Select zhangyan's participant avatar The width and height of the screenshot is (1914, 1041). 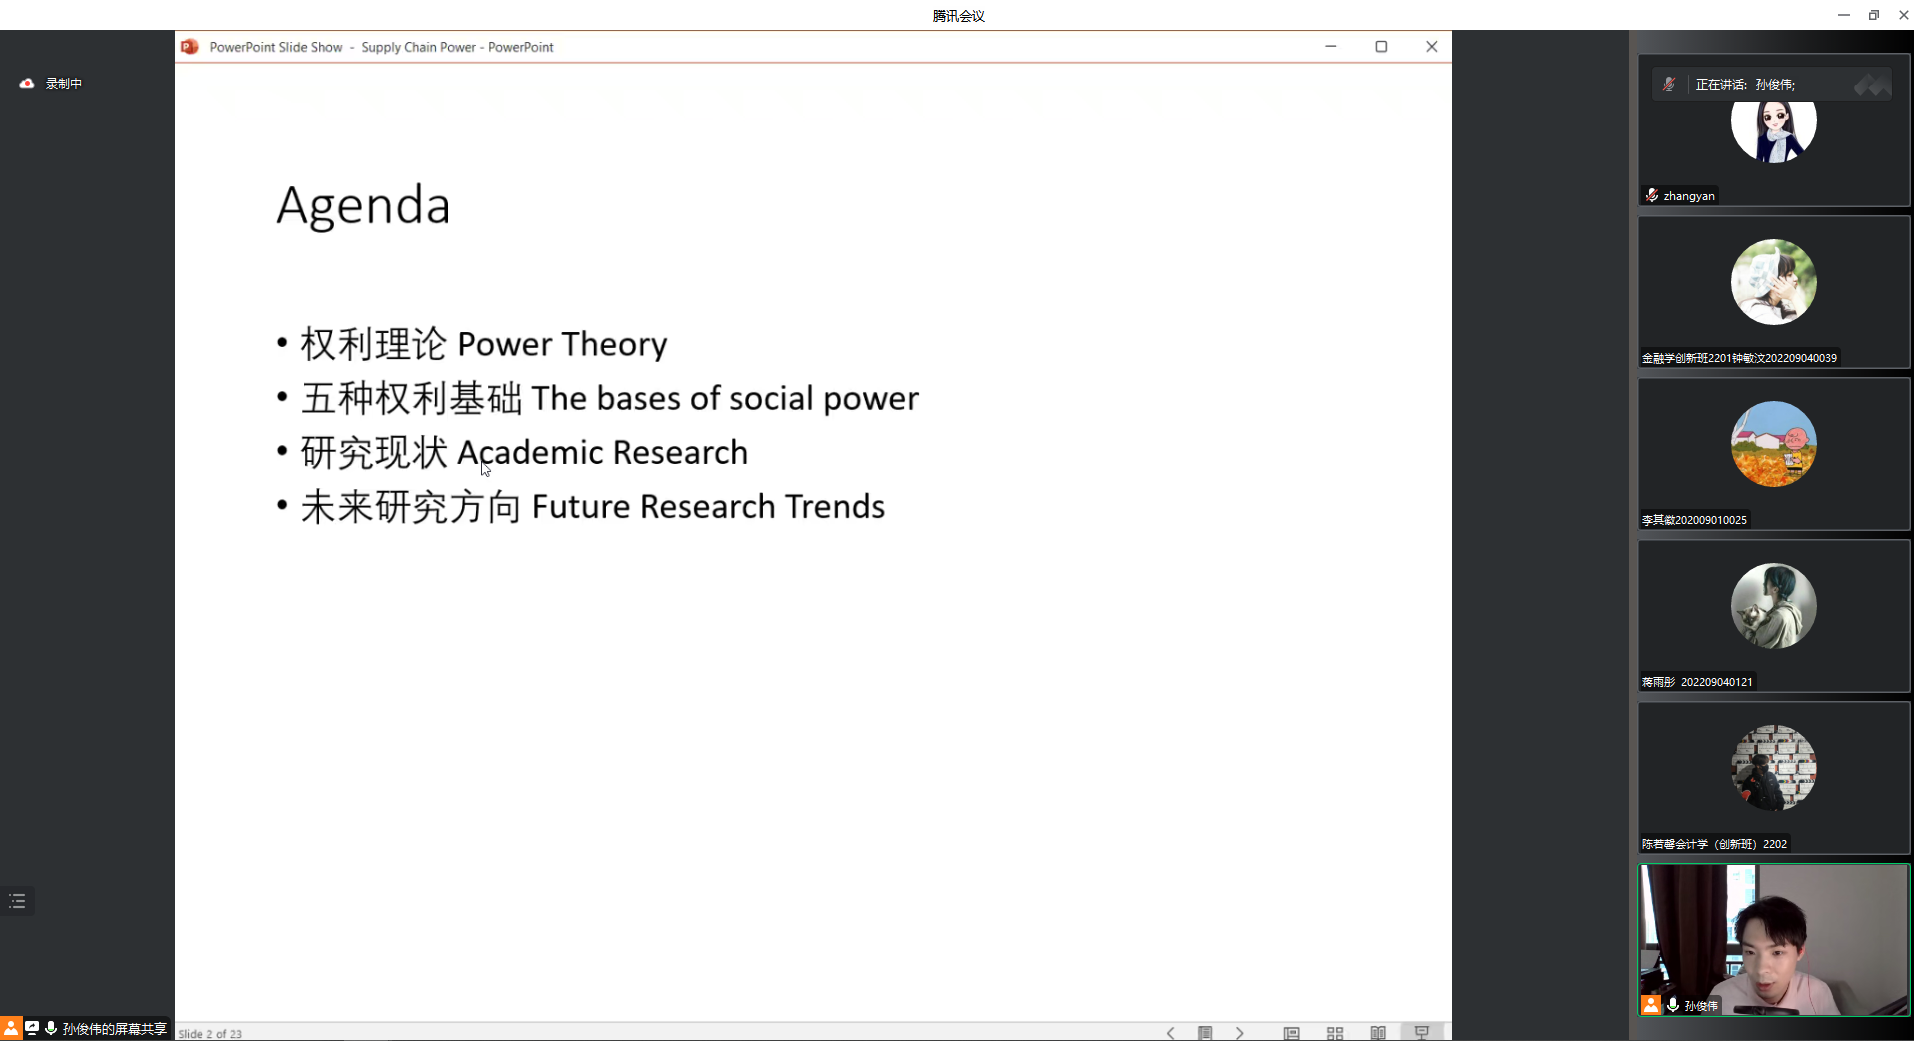coord(1773,125)
